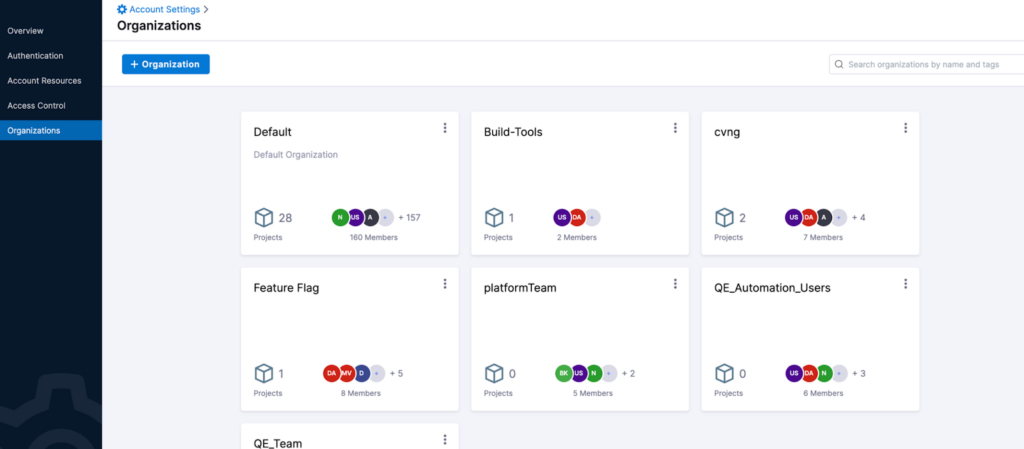This screenshot has height=449, width=1024.
Task: Click '5 Members' on platformTeam card
Action: click(593, 394)
